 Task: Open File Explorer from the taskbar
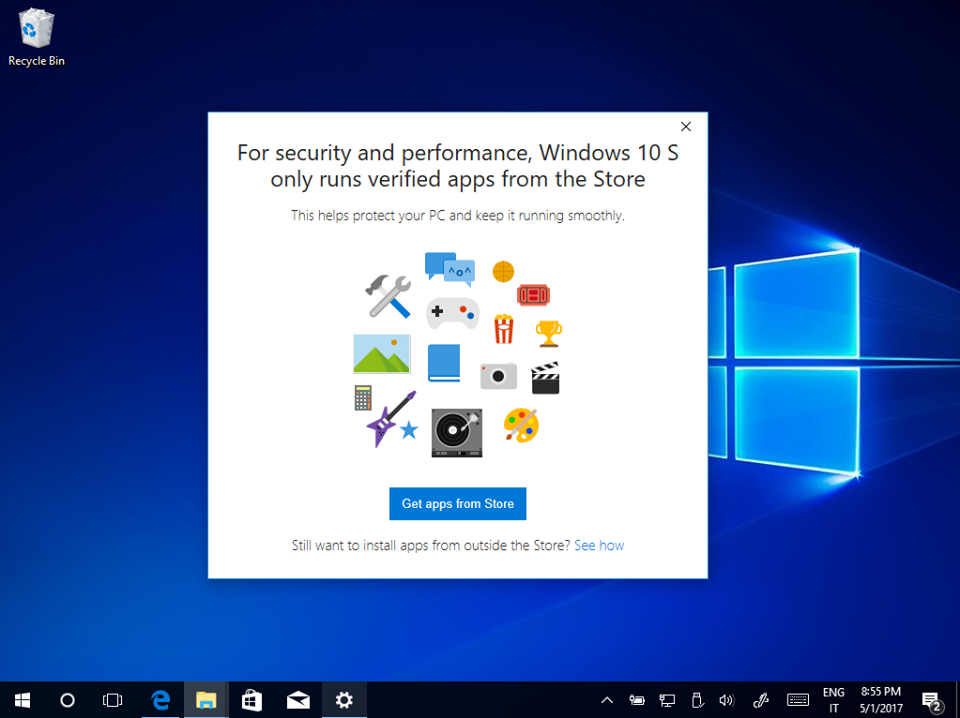(206, 700)
